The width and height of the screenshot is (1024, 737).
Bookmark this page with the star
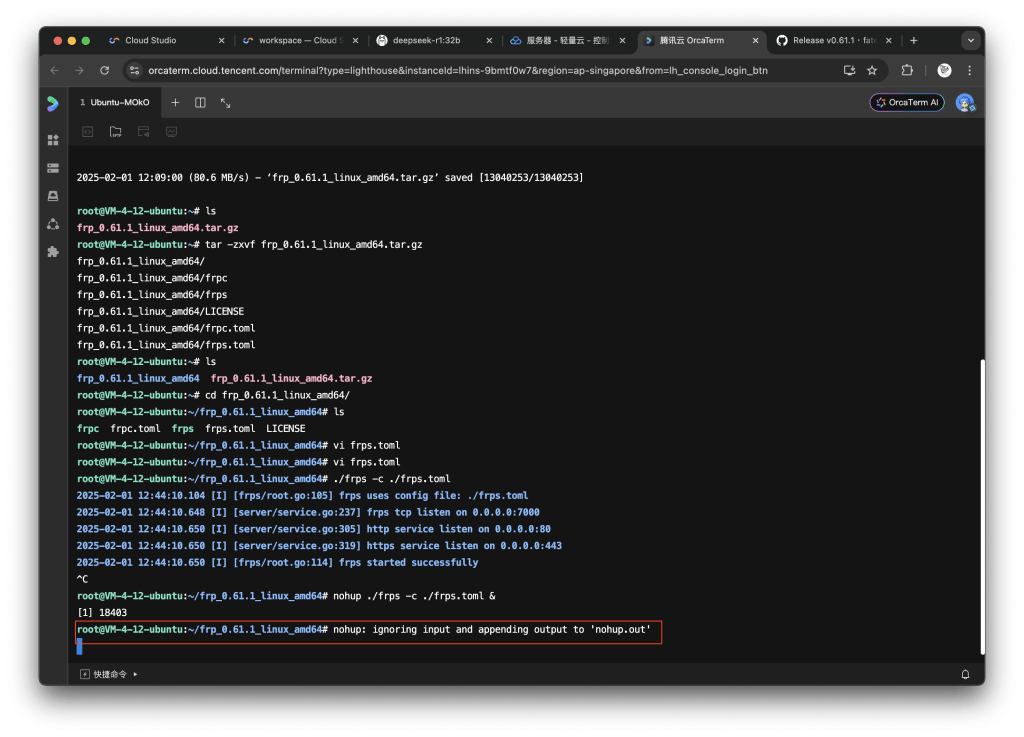pyautogui.click(x=872, y=71)
